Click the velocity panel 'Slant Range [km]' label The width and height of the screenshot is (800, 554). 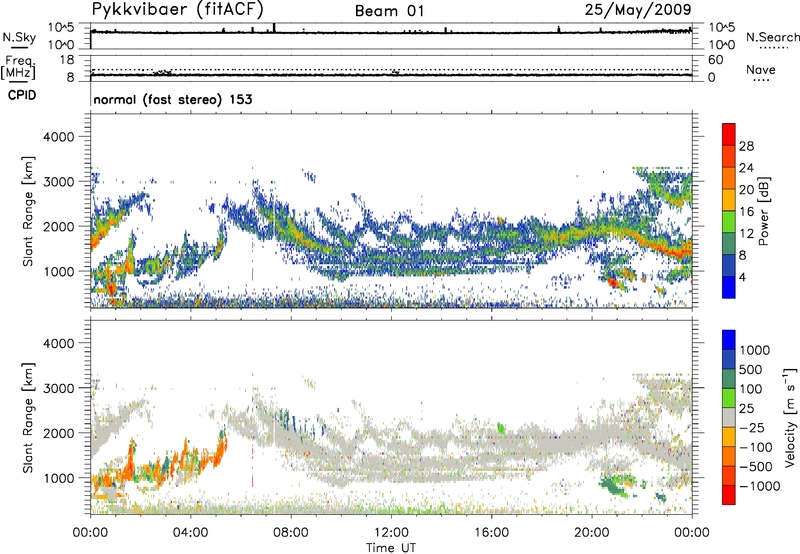point(28,417)
